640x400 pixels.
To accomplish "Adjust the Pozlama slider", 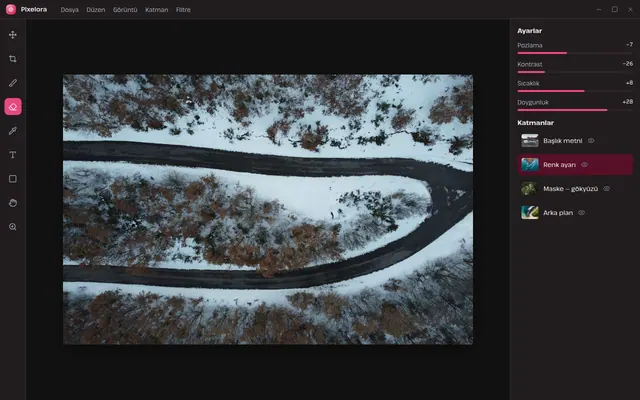I will coord(575,53).
